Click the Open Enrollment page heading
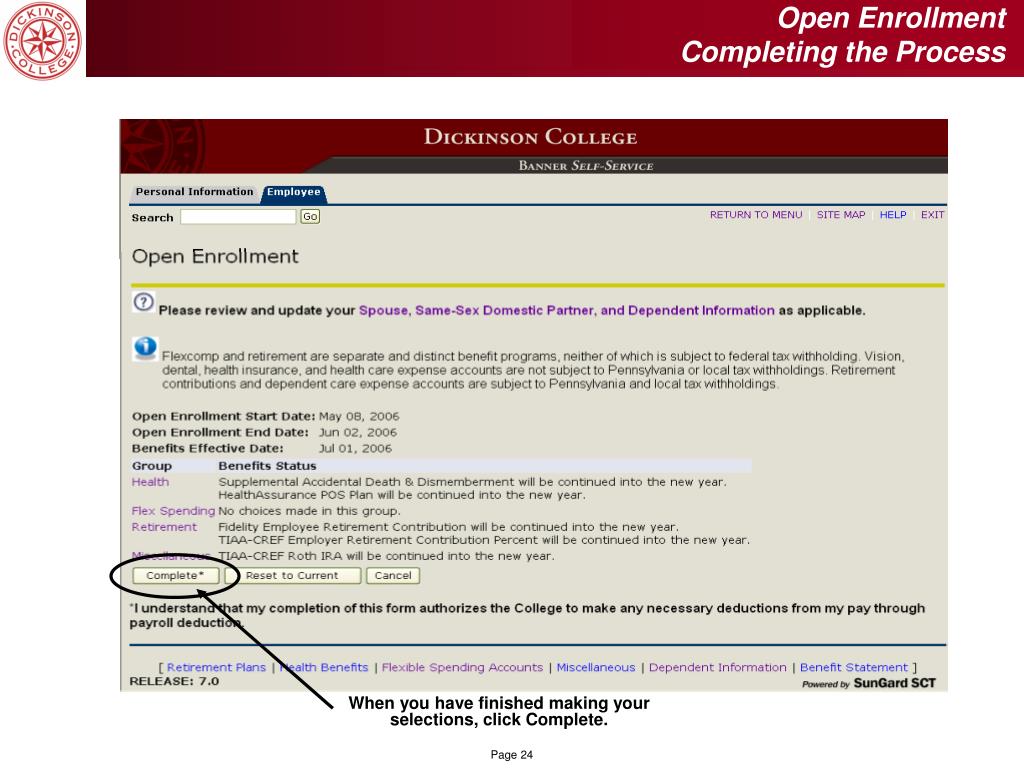Screen dimensions: 1024x768 coord(215,257)
